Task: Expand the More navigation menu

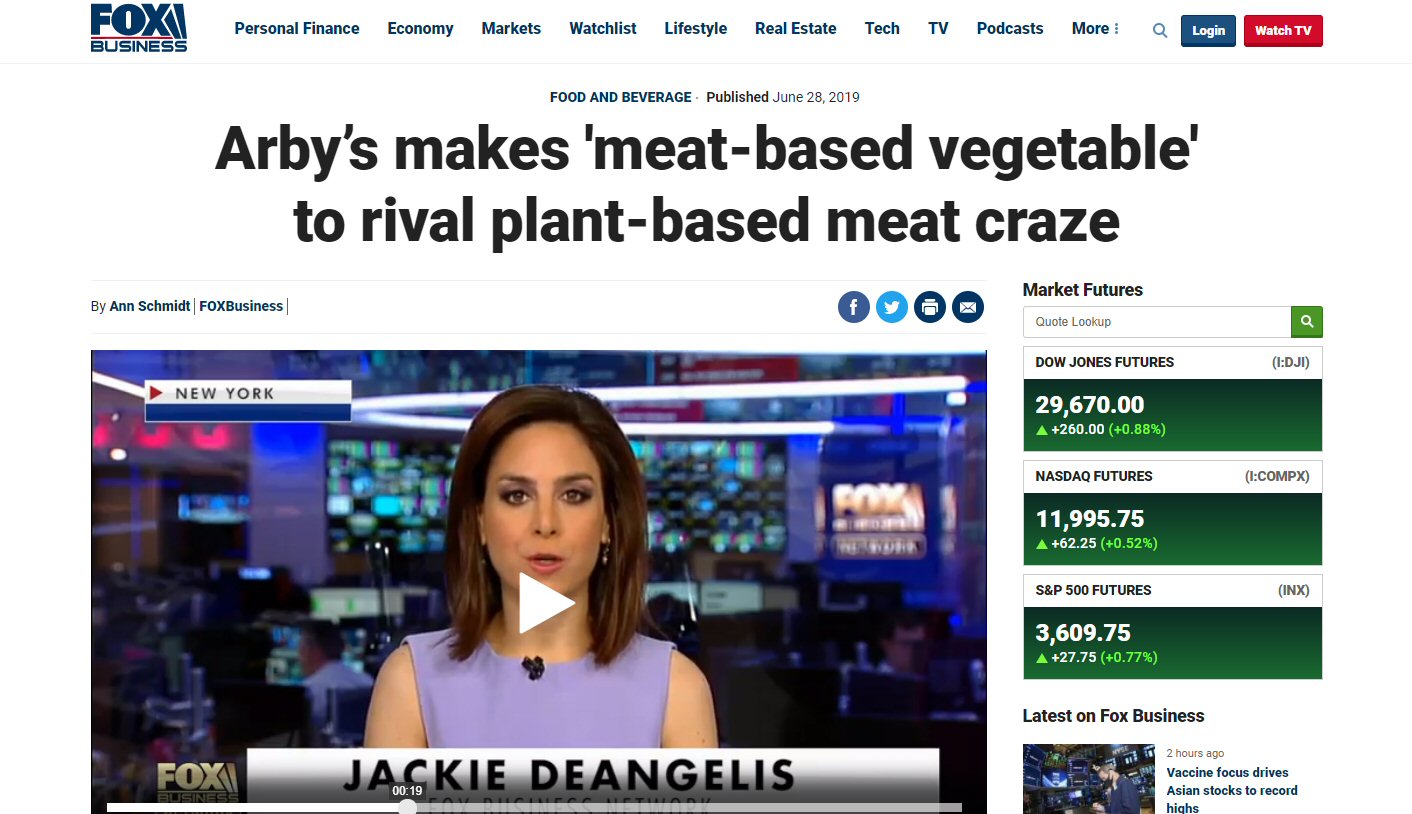Action: coord(1095,29)
